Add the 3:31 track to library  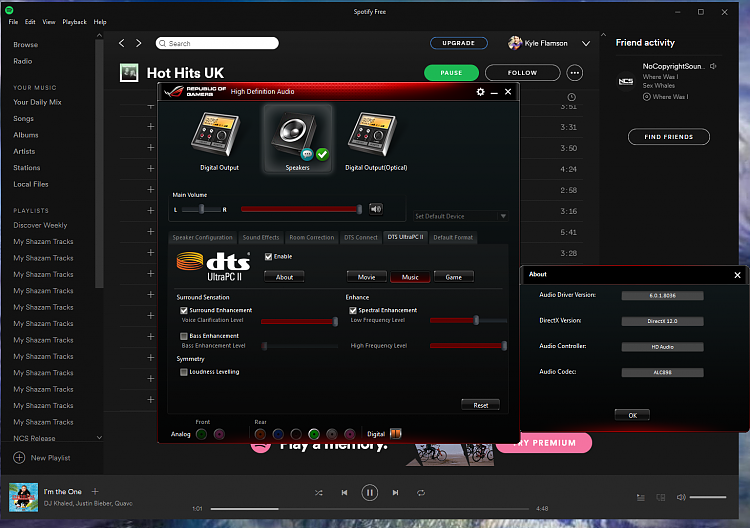pyautogui.click(x=151, y=127)
